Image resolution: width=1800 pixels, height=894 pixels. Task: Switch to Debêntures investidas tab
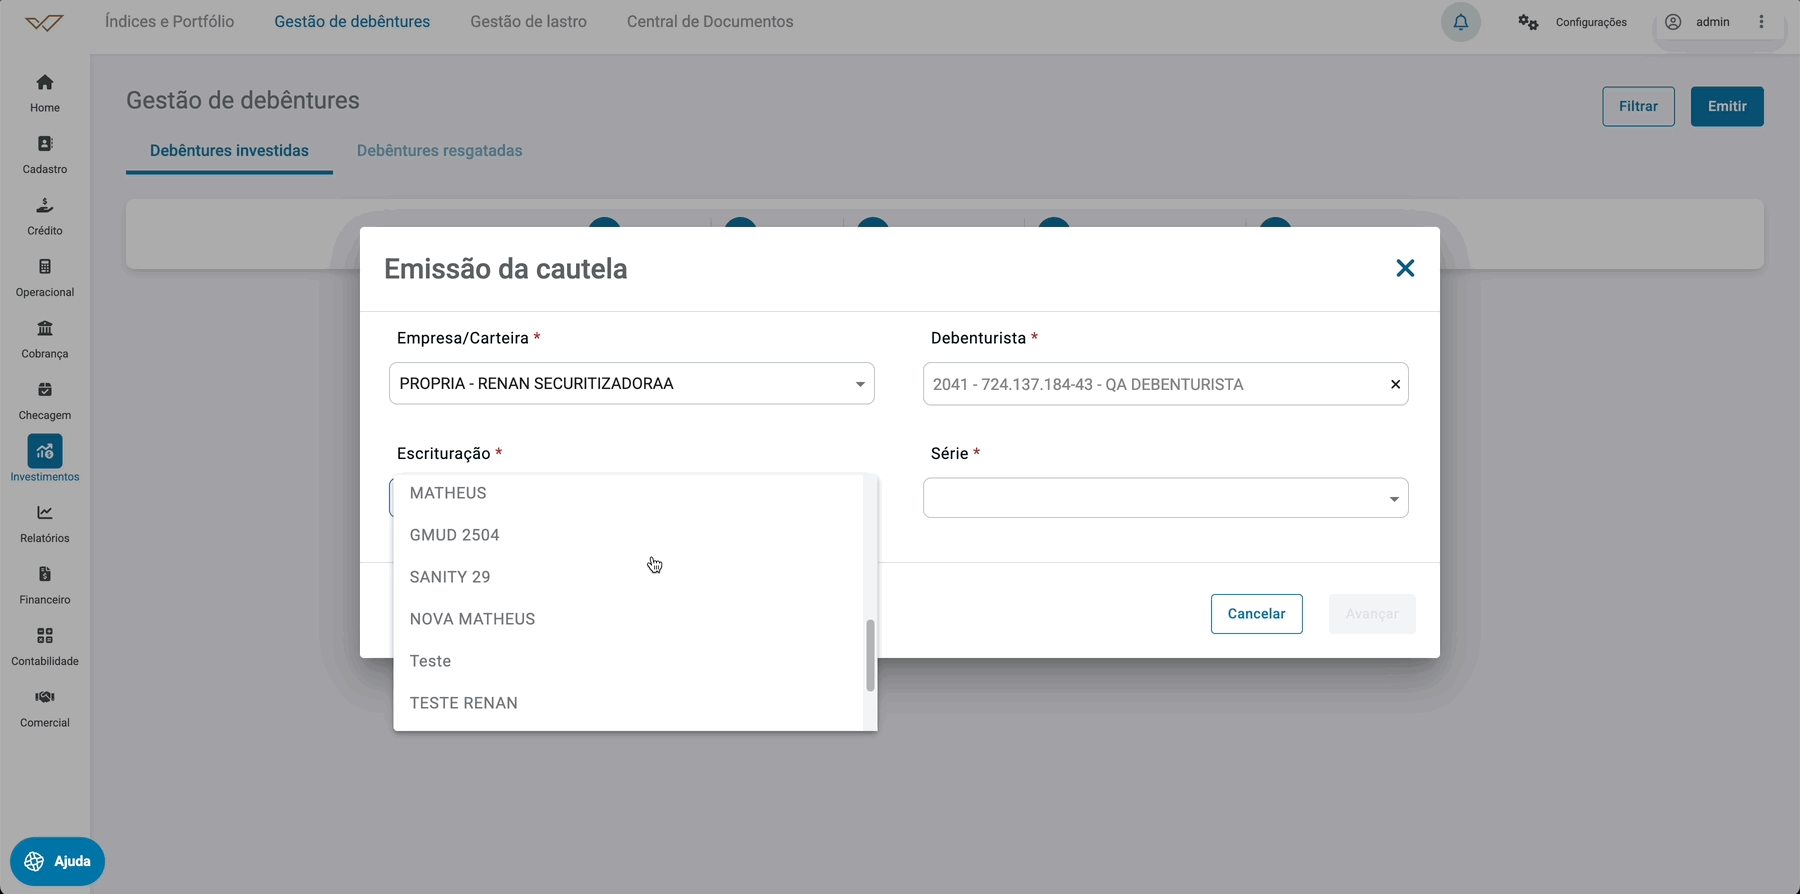point(229,151)
